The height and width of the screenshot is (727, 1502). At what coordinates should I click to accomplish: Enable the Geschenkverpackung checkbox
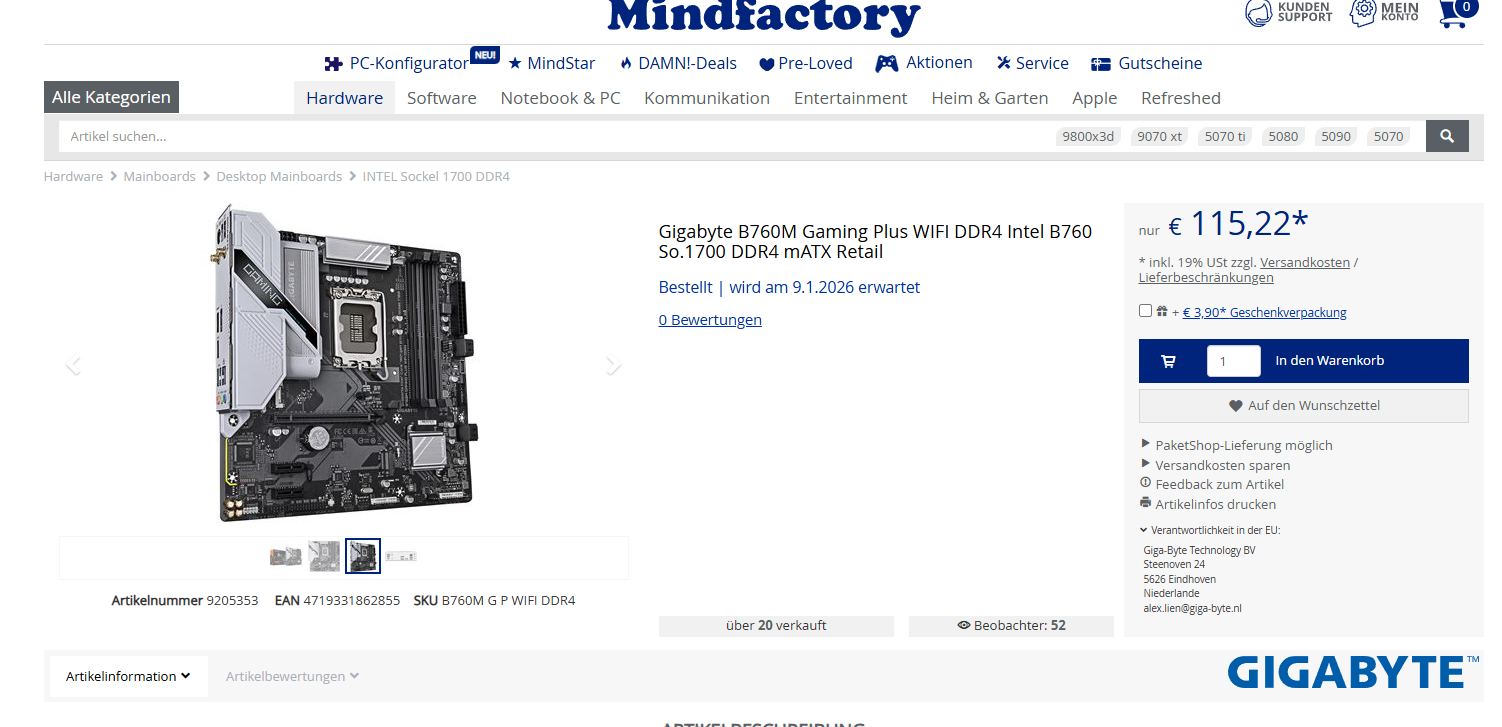point(1146,311)
